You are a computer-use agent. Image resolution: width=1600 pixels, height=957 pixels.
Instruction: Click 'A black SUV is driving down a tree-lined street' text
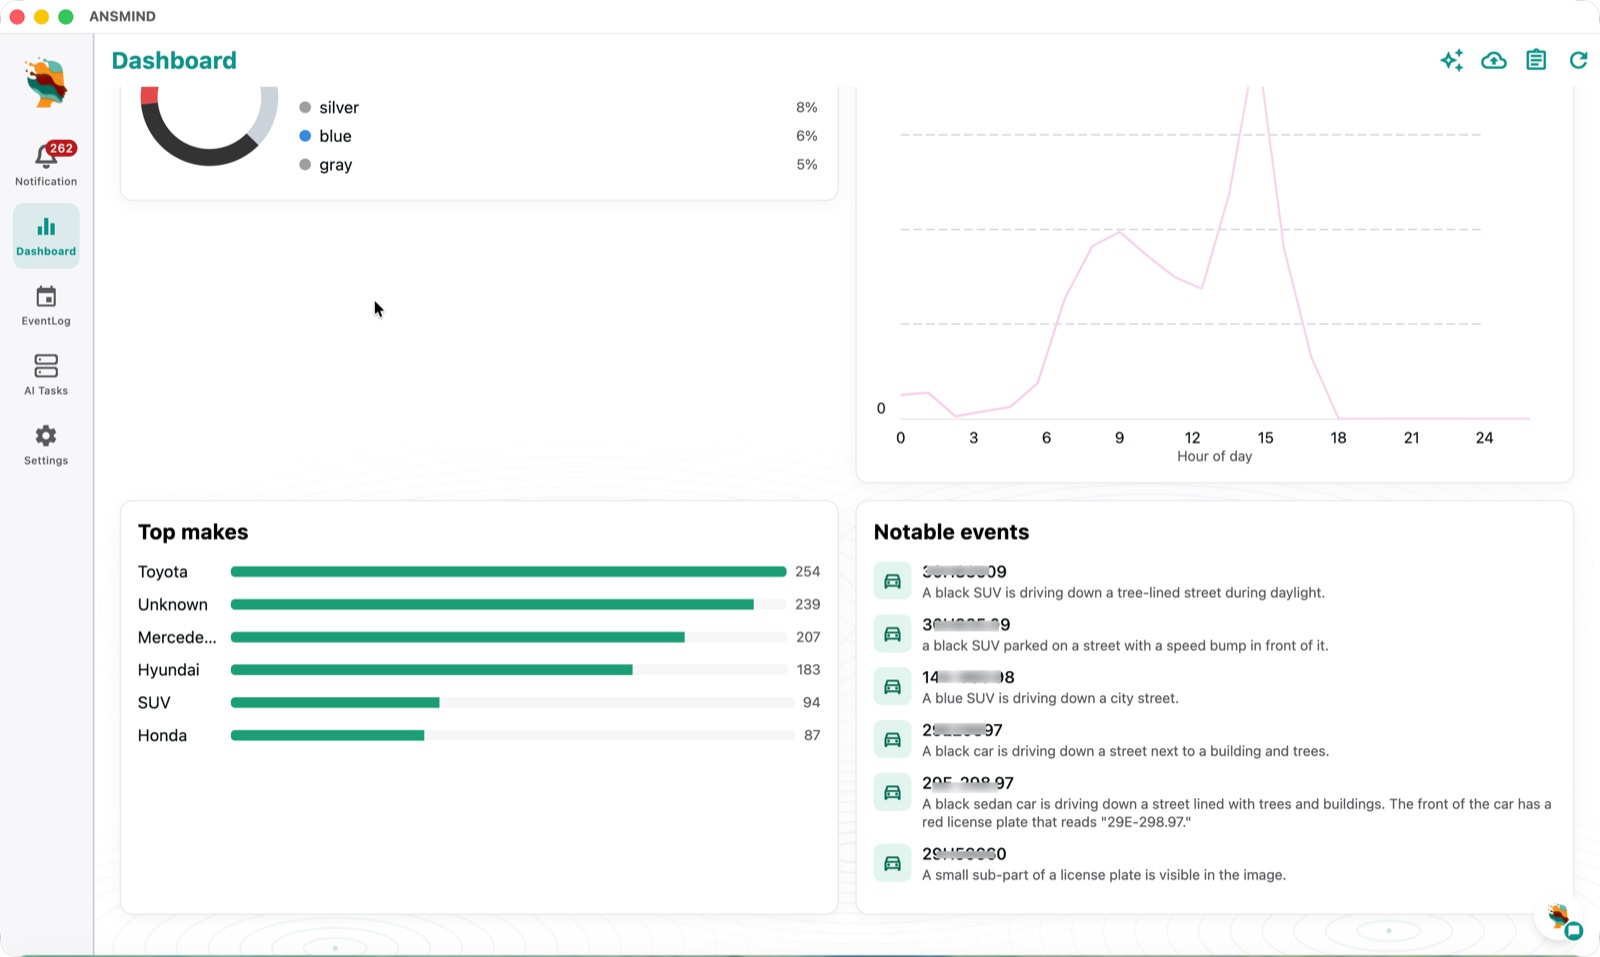coord(1123,593)
